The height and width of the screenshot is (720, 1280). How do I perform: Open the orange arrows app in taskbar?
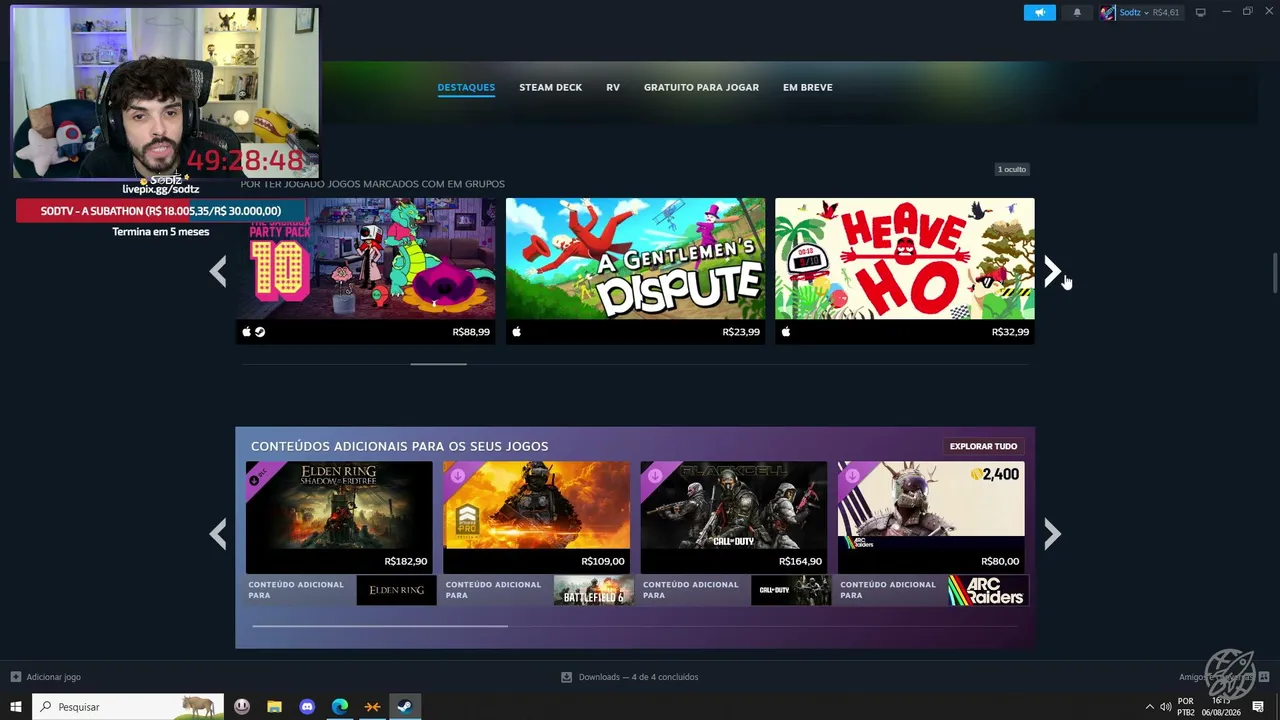[372, 707]
